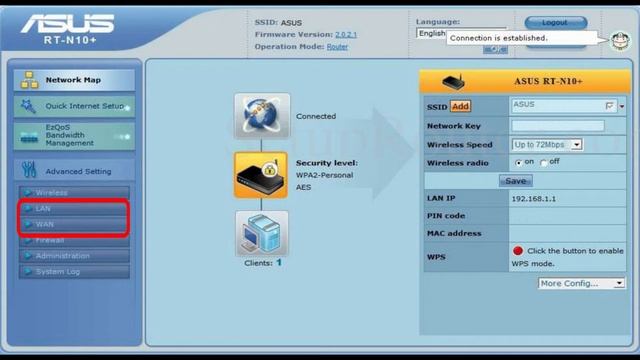Open the Administration menu
The image size is (640, 360).
point(74,256)
